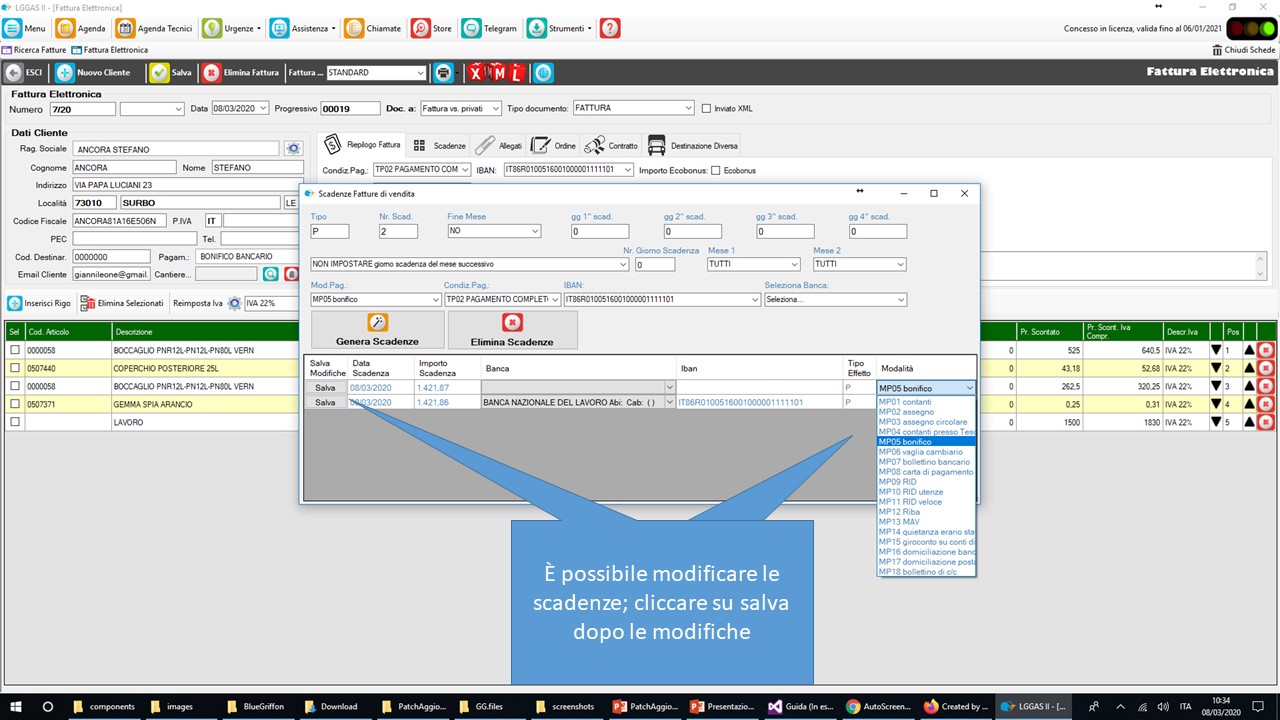Choose MP12 Riba from the list
Viewport: 1280px width, 720px height.
tap(899, 512)
